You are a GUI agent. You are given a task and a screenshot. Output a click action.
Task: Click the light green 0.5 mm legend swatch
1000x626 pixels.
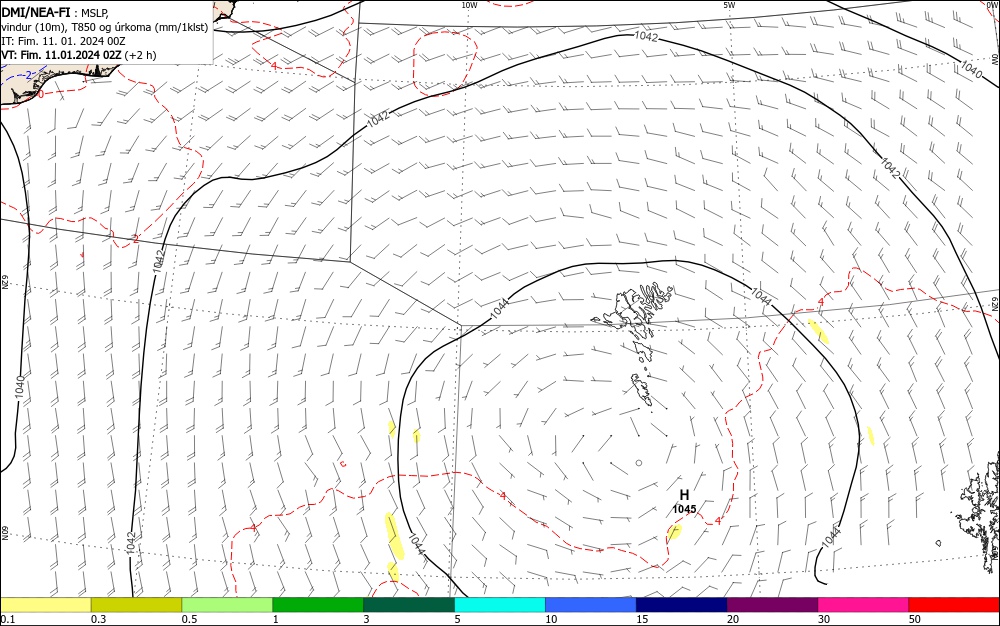click(227, 605)
